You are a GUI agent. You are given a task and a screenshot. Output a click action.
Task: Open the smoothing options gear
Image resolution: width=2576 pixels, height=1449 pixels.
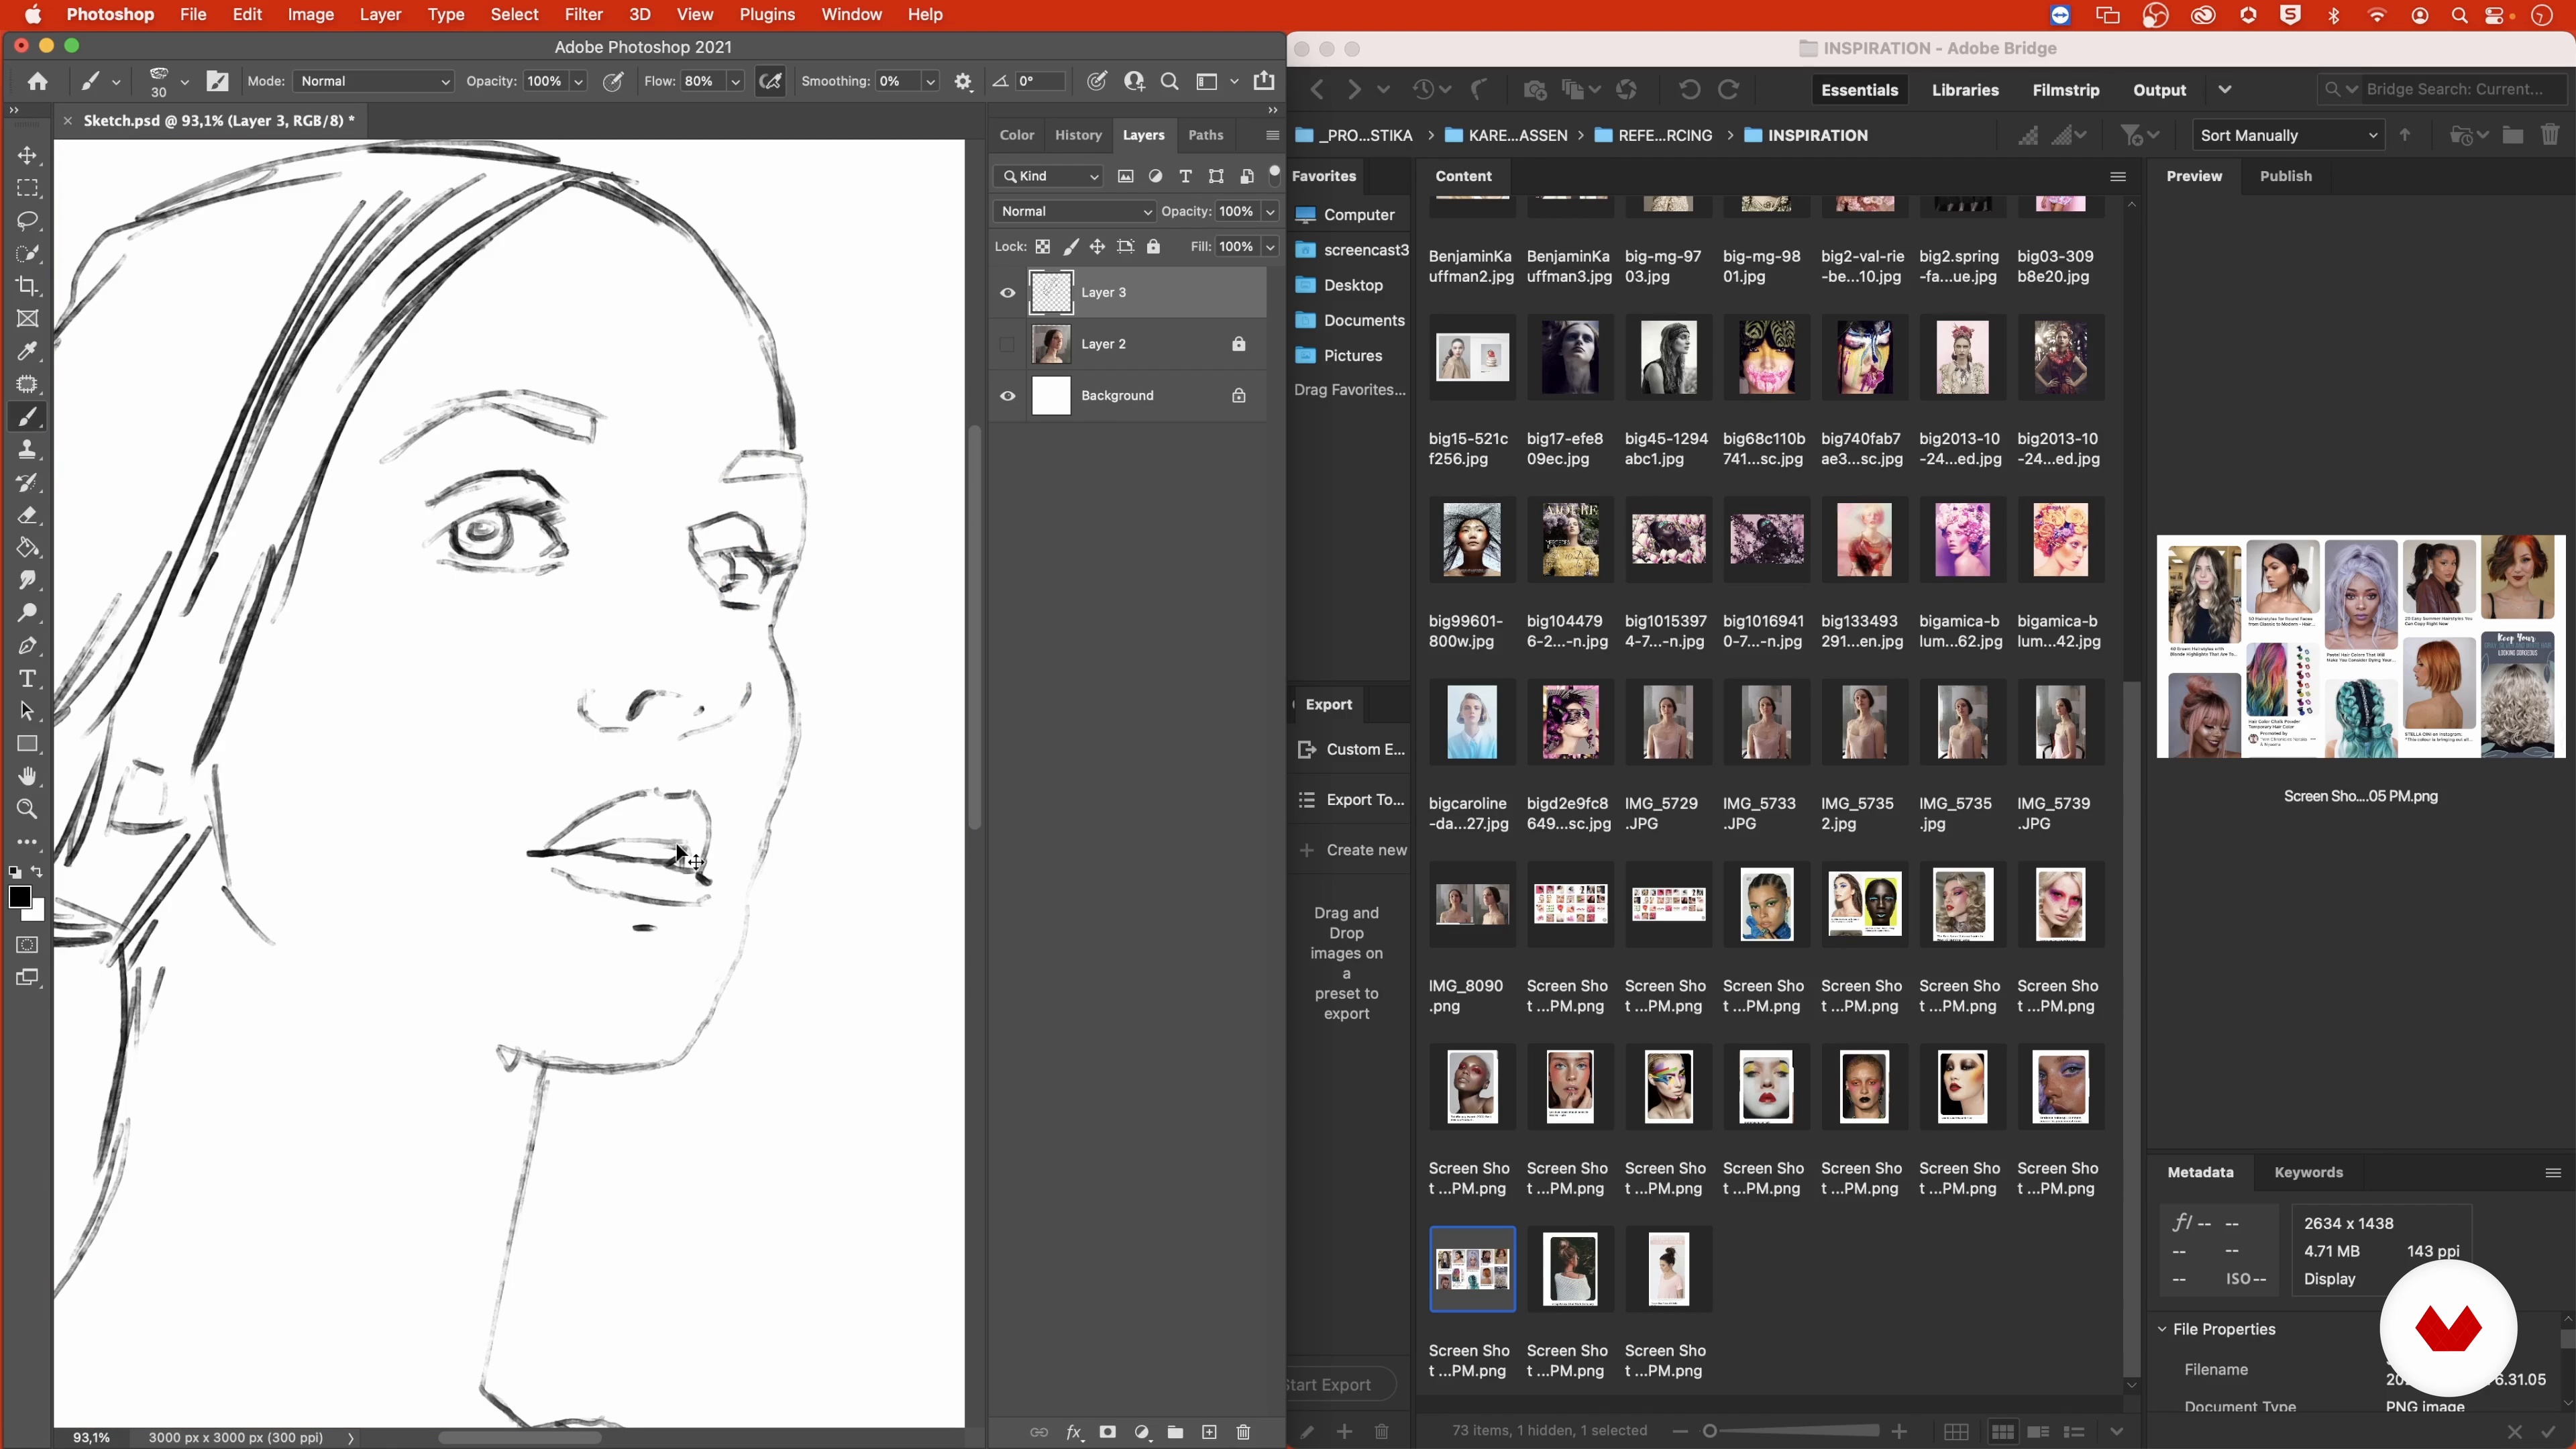963,82
